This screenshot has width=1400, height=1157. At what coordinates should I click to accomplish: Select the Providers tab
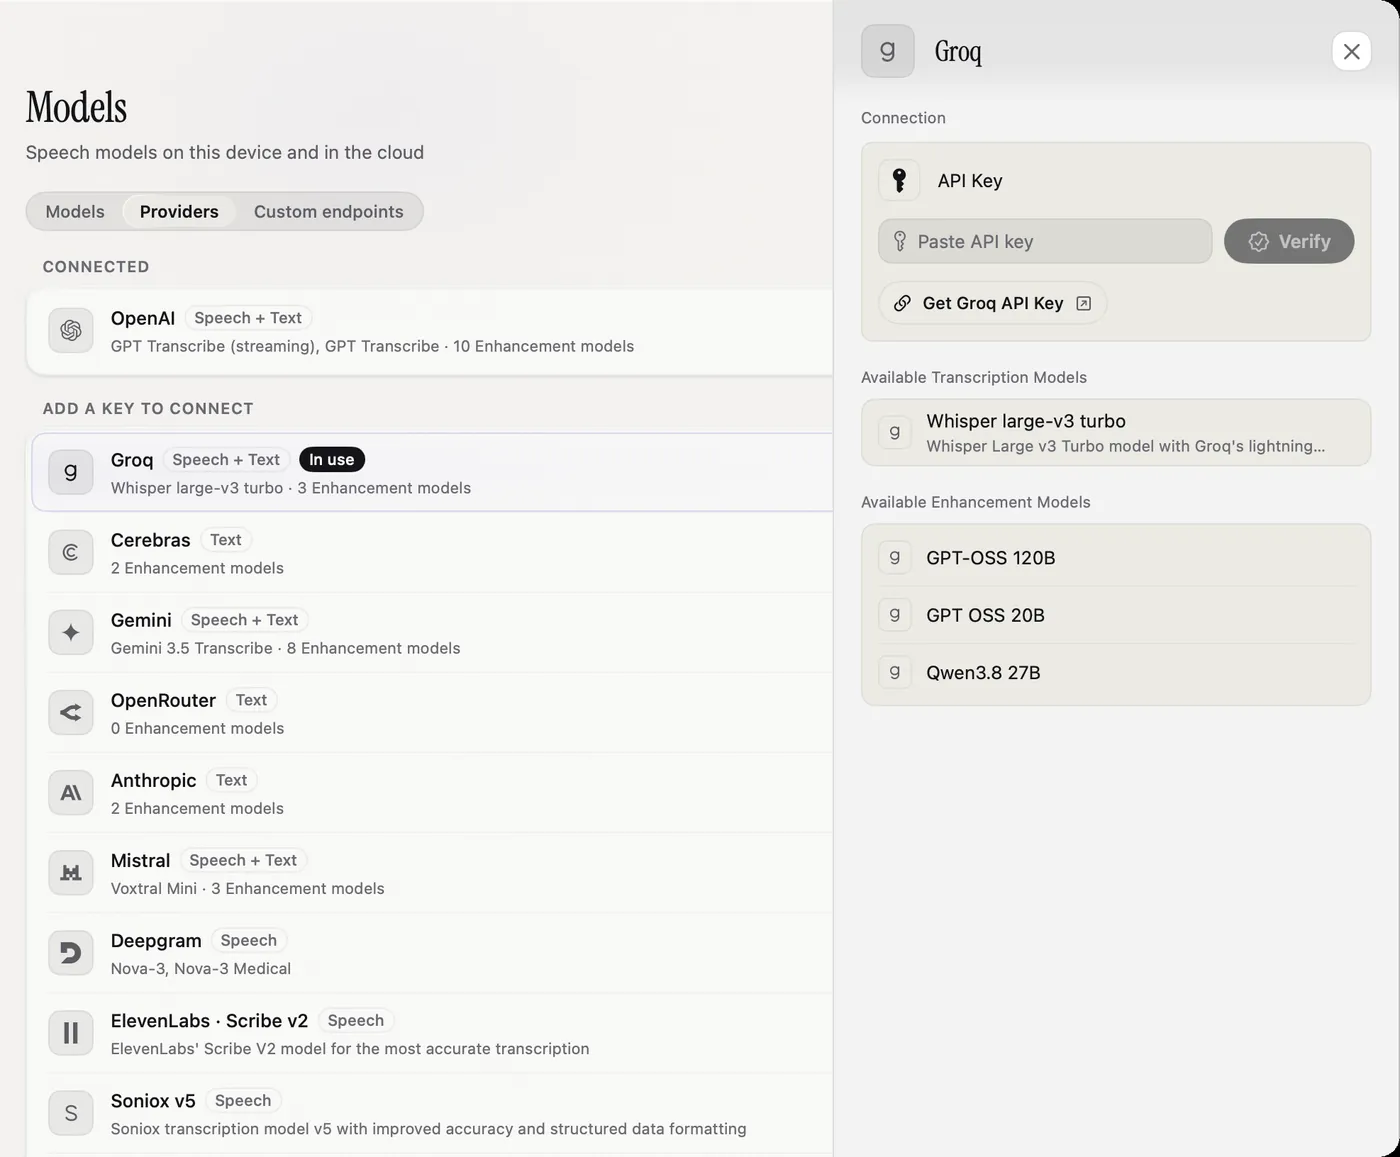[179, 212]
